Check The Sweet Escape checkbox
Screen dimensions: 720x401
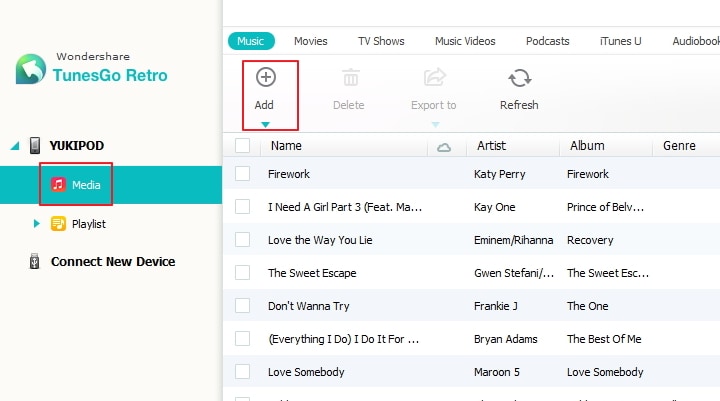pyautogui.click(x=242, y=273)
